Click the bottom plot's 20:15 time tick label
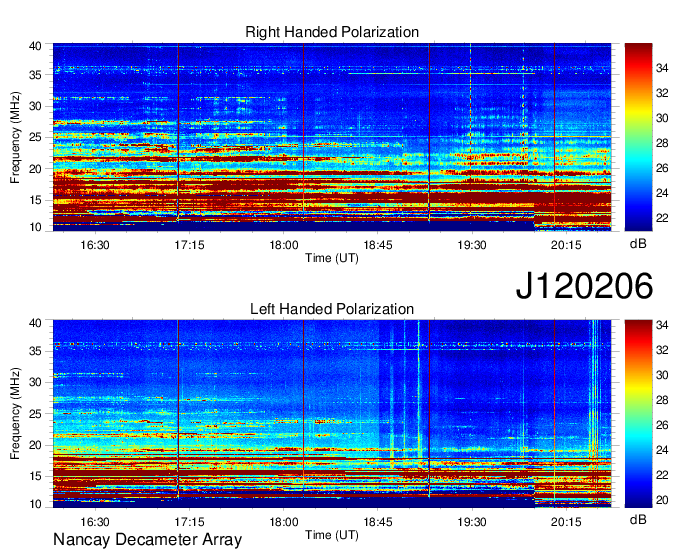680x552 pixels. 566,522
